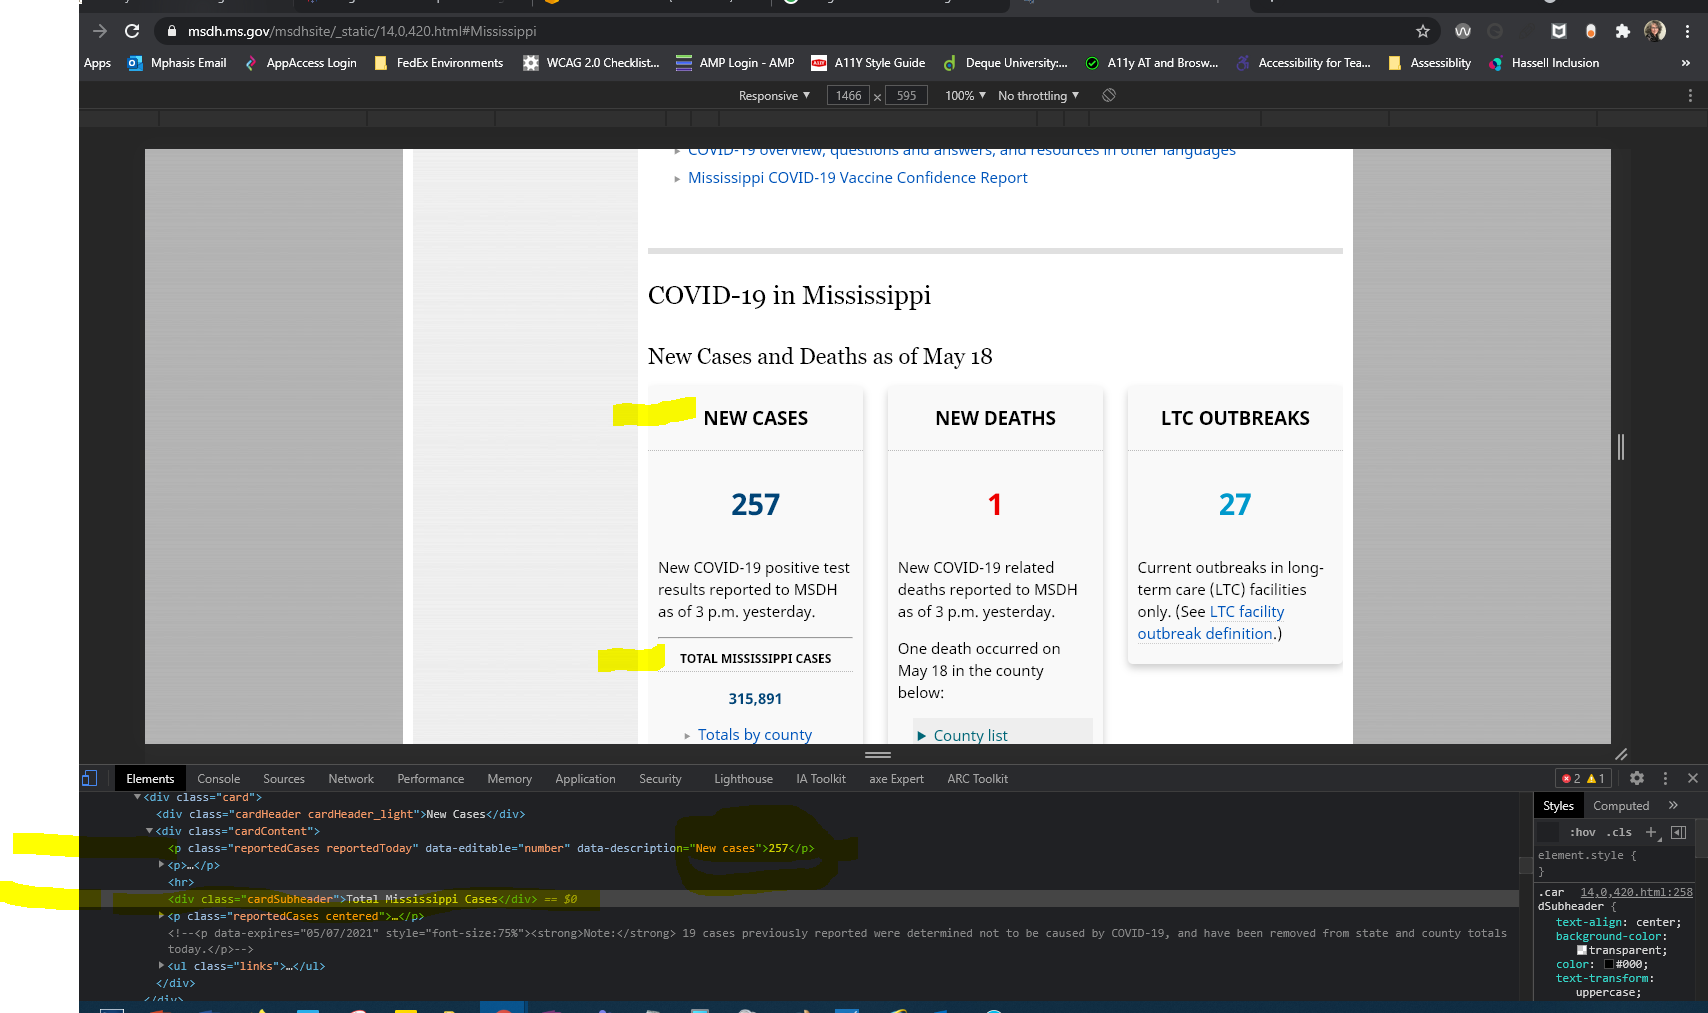Image resolution: width=1708 pixels, height=1013 pixels.
Task: Show hidden bookmarks with the » chevron
Action: tap(1686, 63)
